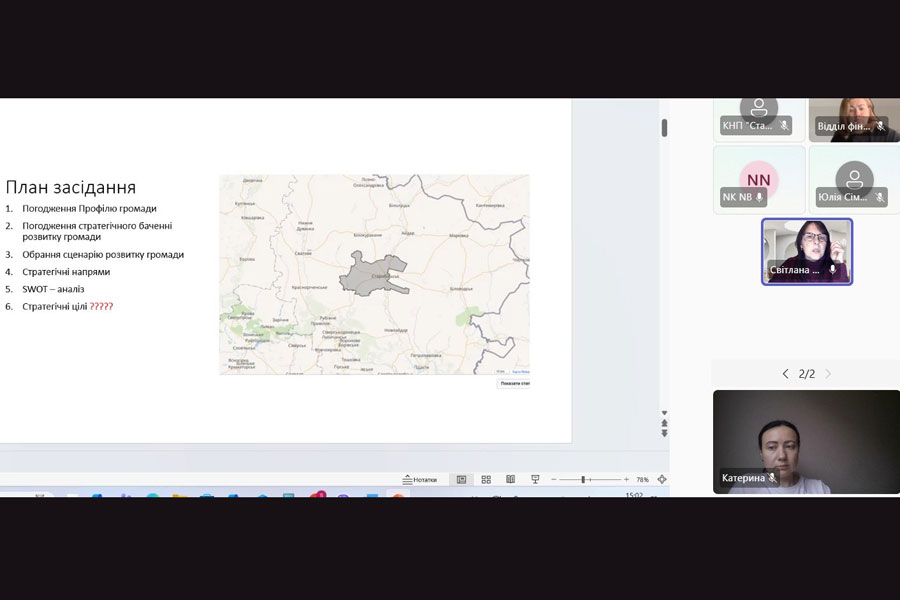
Task: Go to previous slide double-arrow button
Action: click(665, 423)
